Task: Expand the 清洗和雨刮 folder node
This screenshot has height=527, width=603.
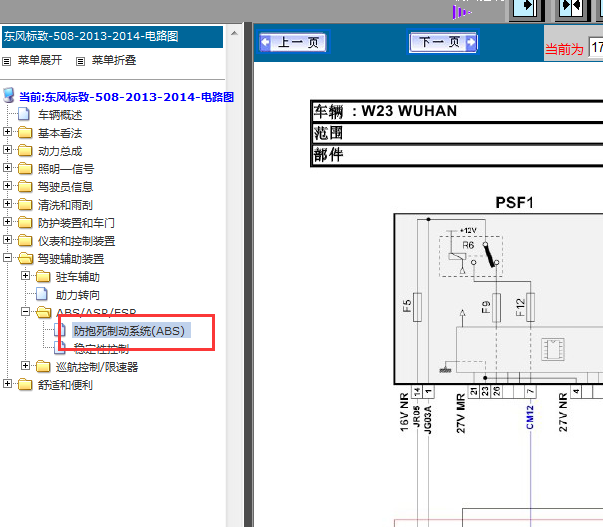Action: tap(7, 203)
